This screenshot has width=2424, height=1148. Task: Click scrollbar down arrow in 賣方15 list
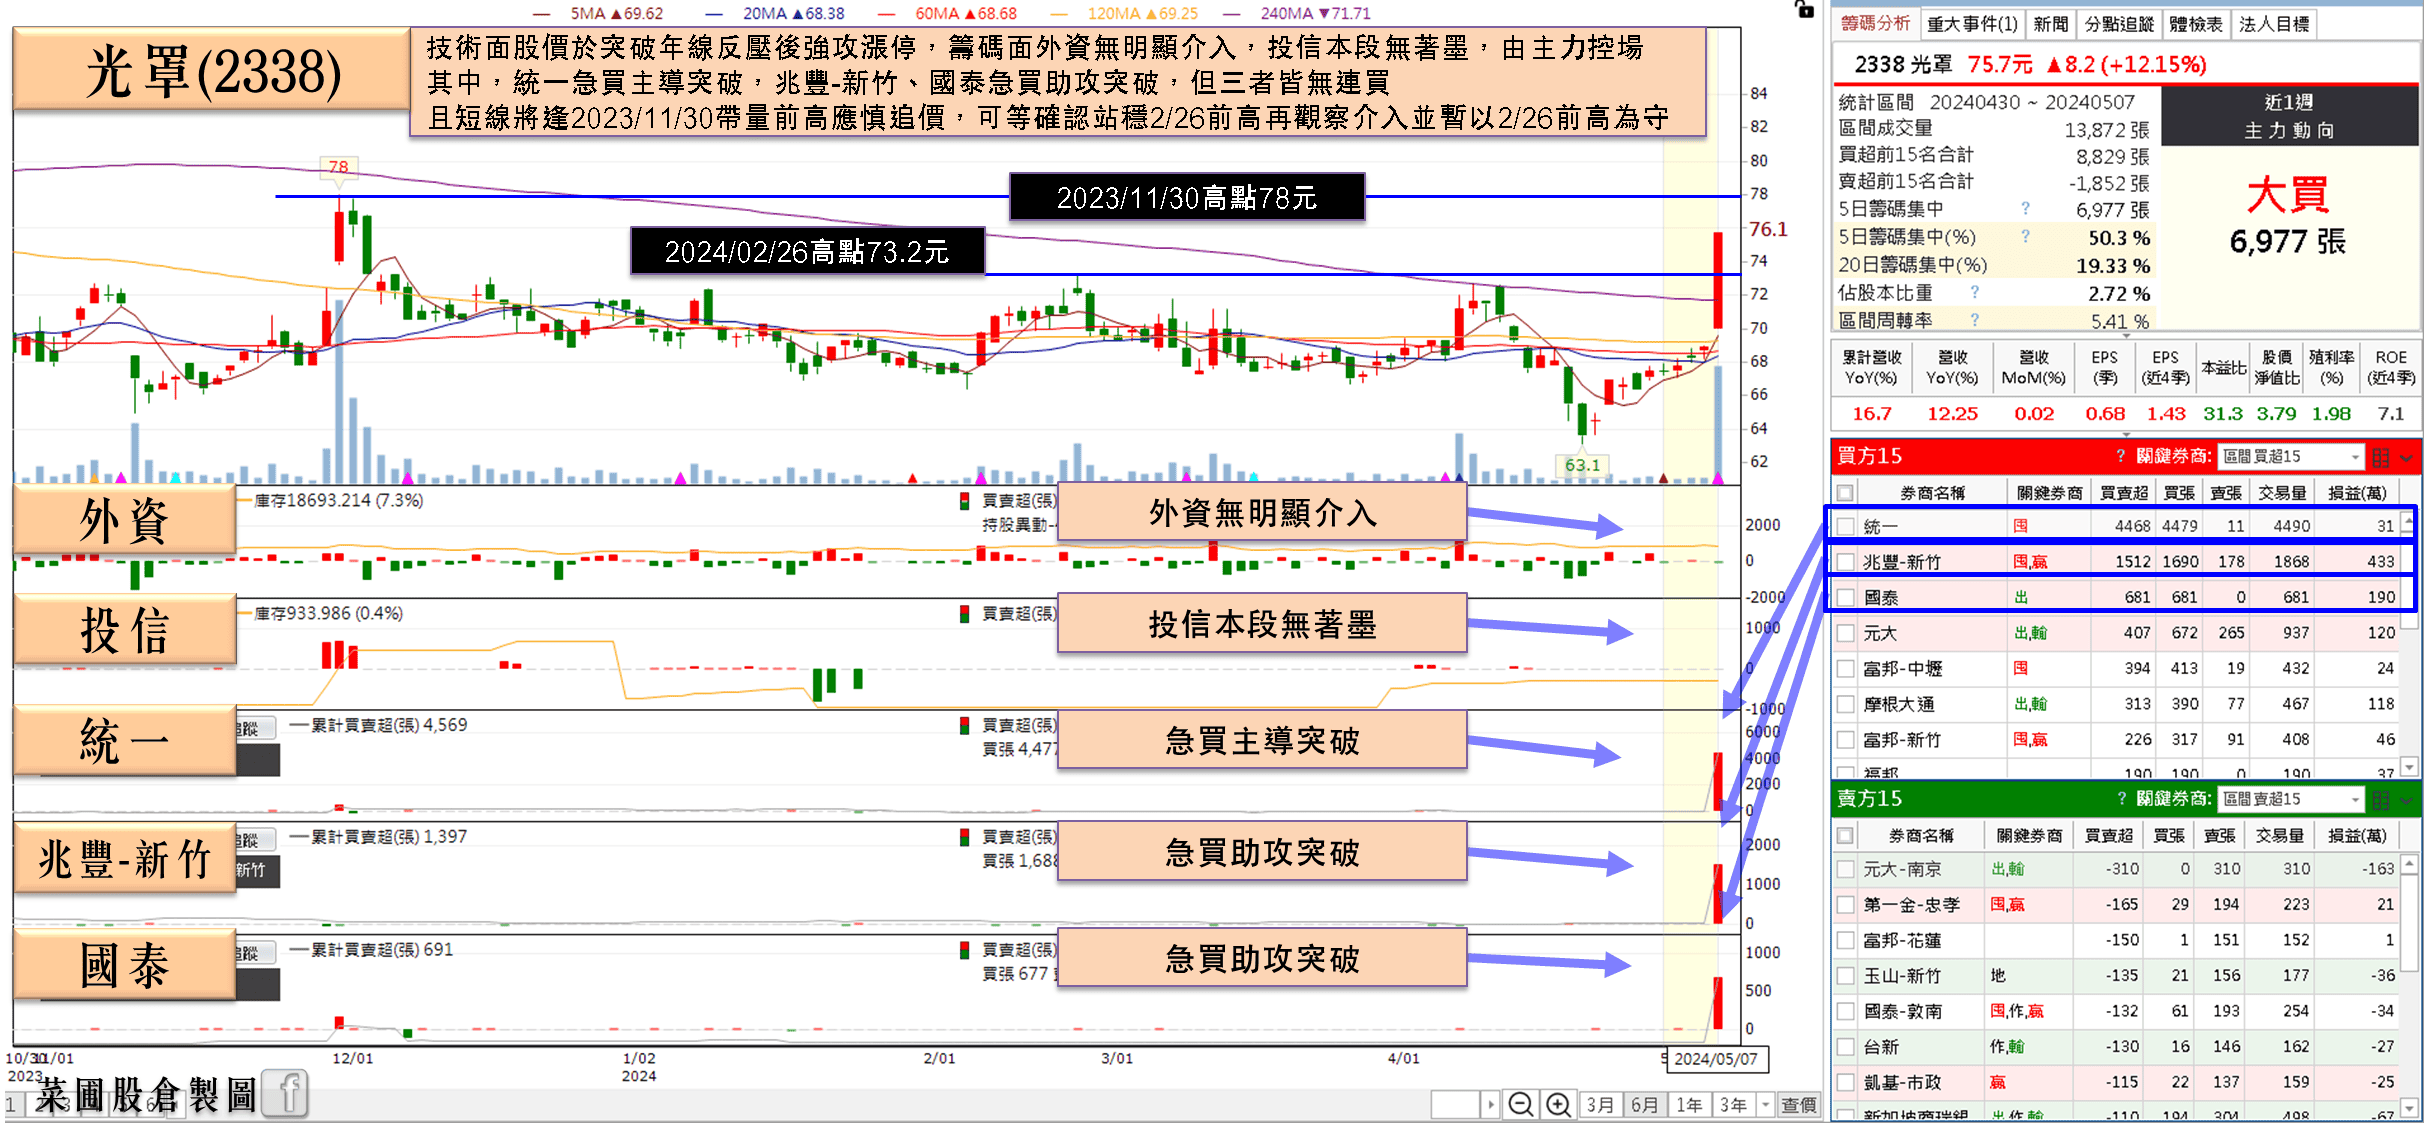pos(2409,1108)
